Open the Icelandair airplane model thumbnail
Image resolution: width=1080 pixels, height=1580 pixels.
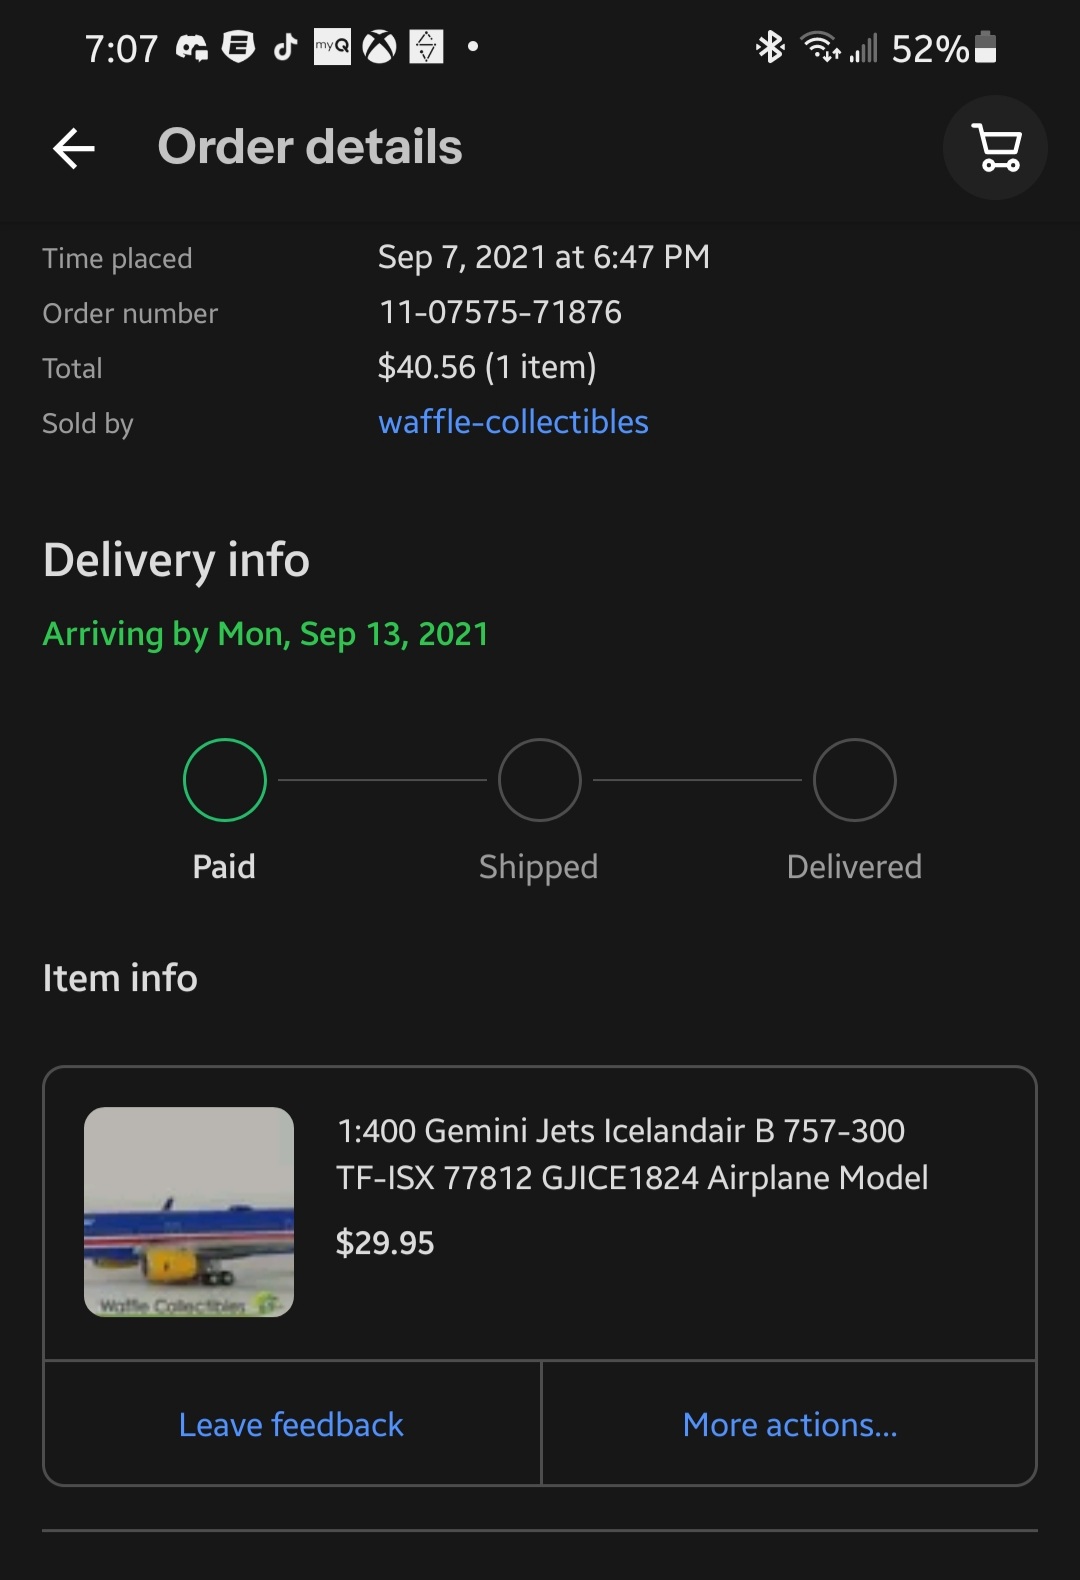click(x=189, y=1212)
